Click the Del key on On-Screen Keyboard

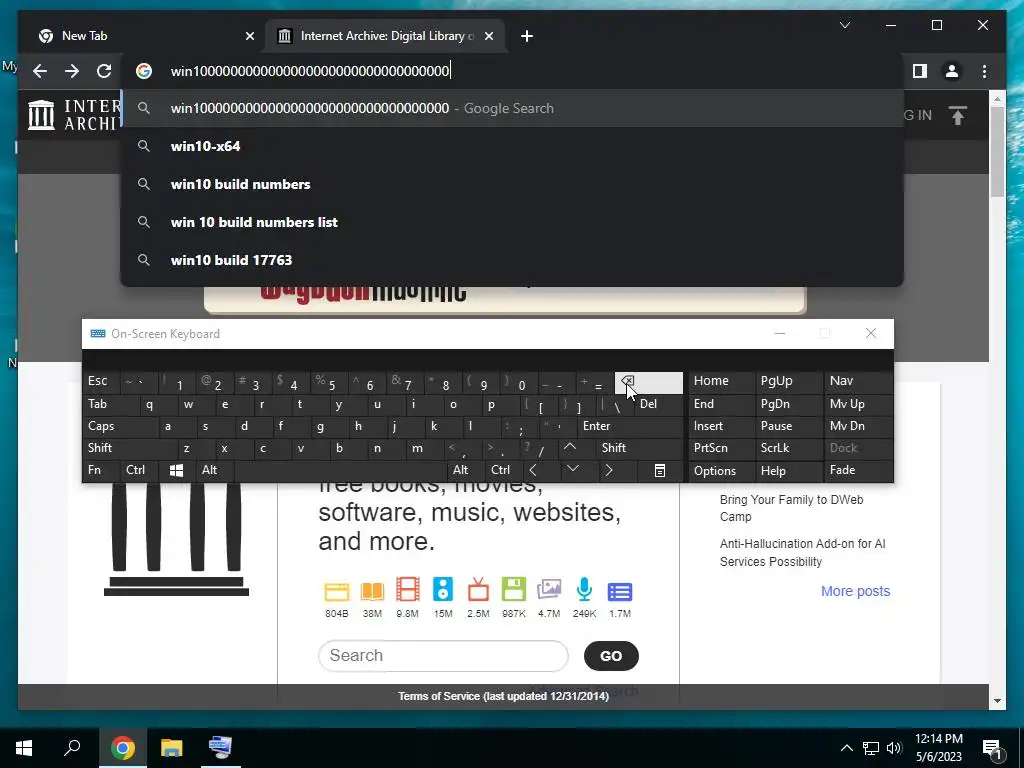pos(658,404)
